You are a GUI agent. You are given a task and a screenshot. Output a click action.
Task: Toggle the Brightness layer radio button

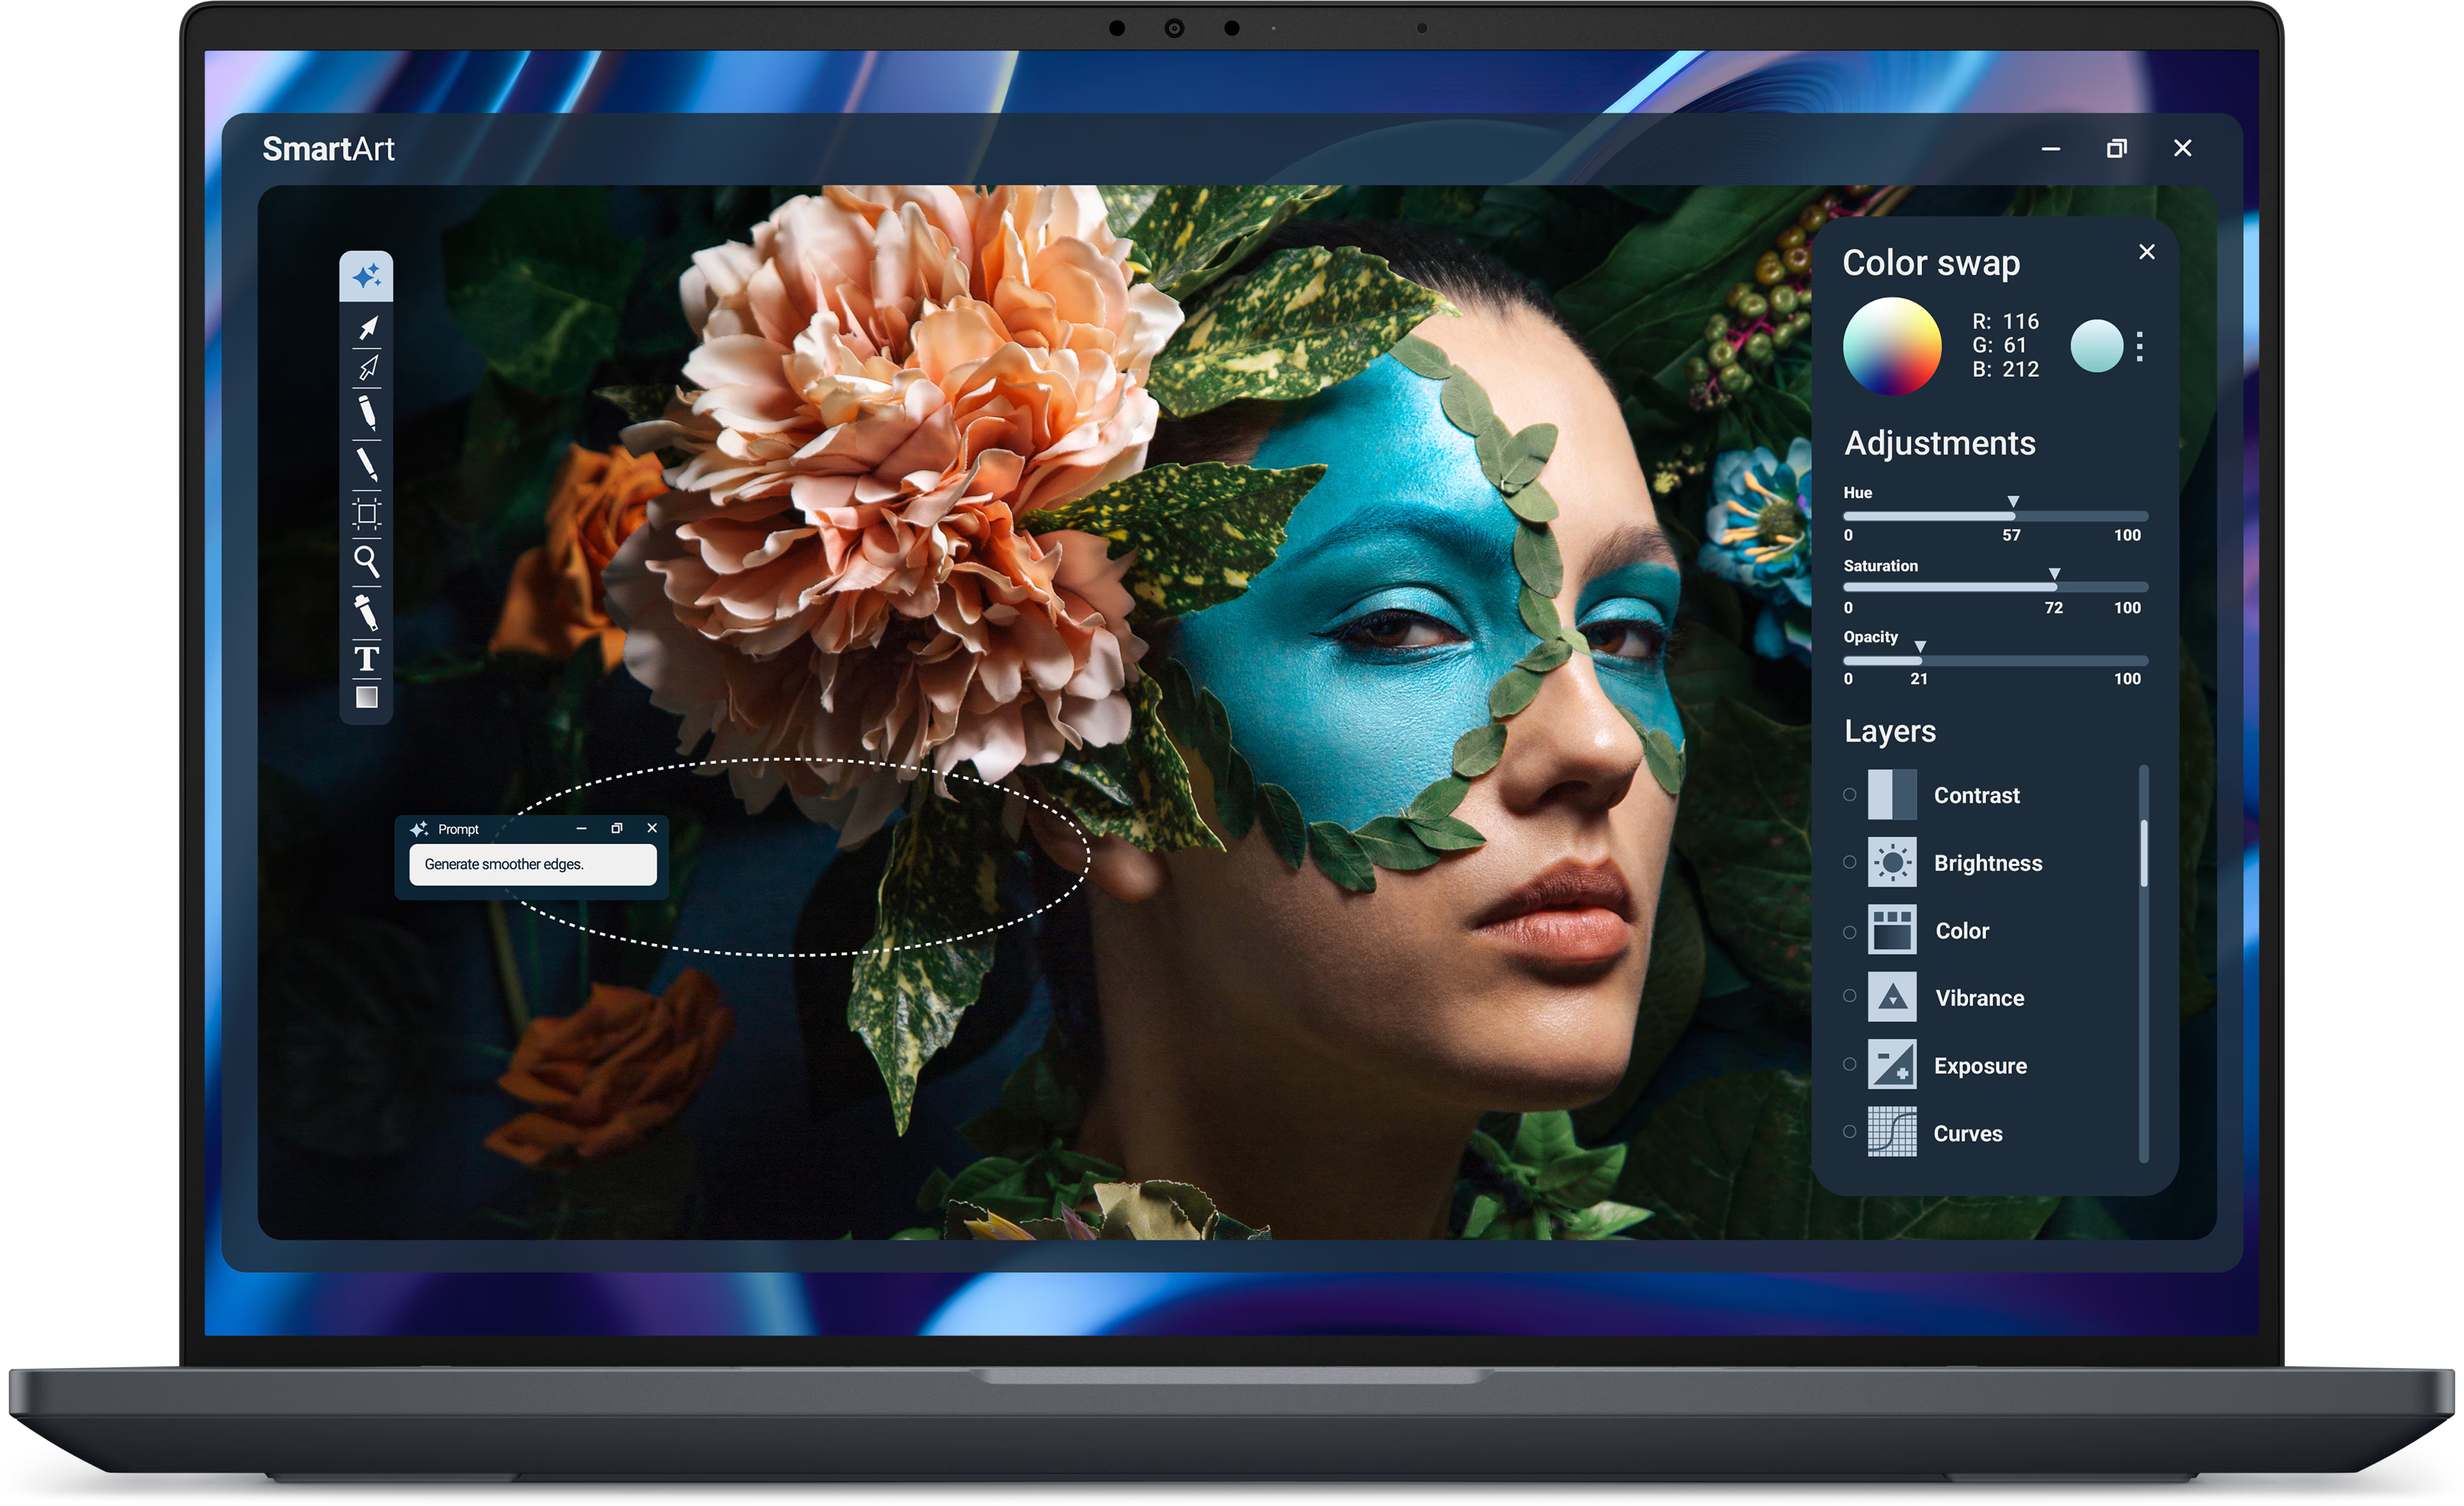click(1850, 862)
